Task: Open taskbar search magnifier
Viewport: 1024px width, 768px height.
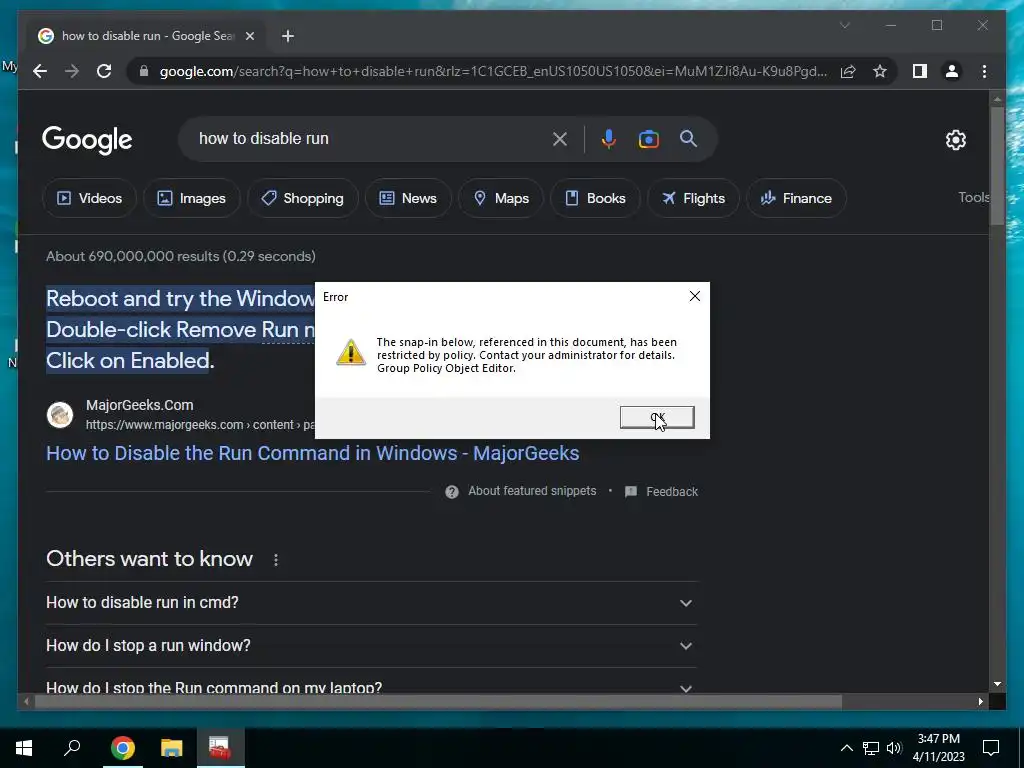Action: [x=72, y=748]
